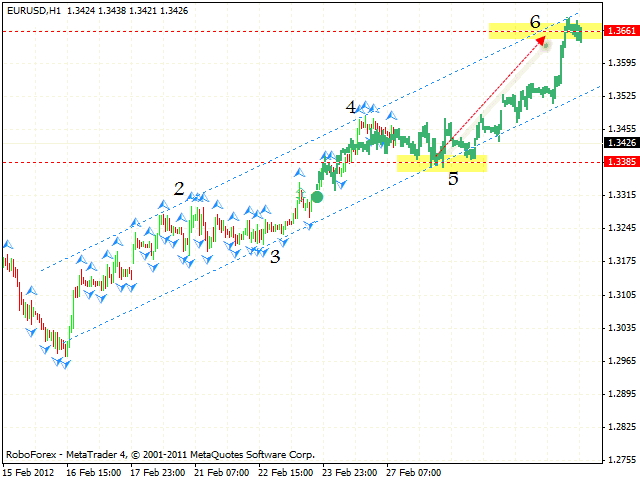Click the 1.3035 price axis label
640x480 pixels.
(621, 327)
